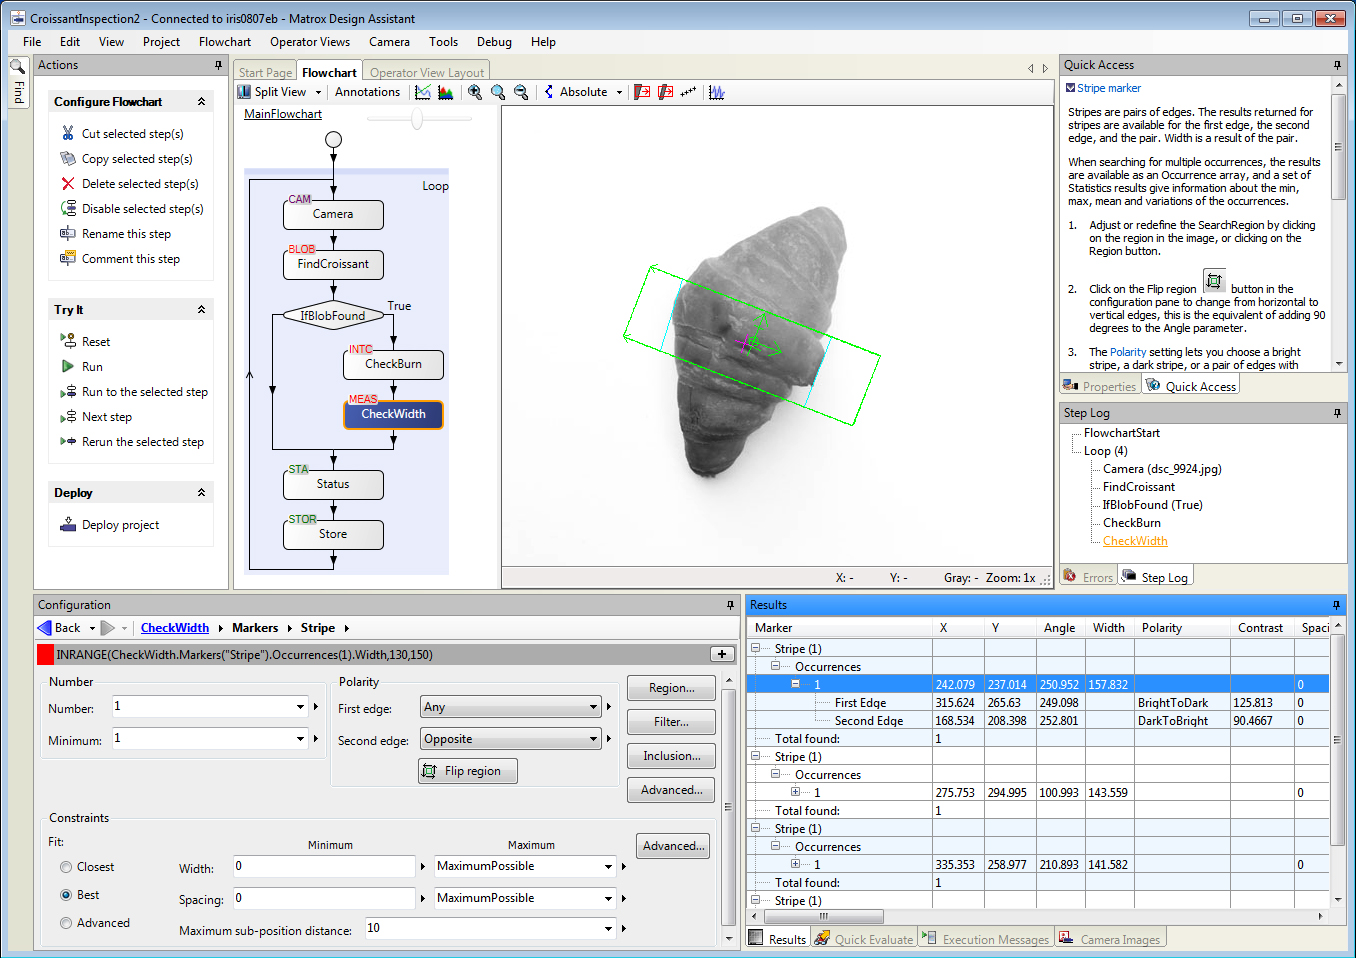Select the Advanced fit radio button
This screenshot has height=959, width=1359.
click(66, 923)
